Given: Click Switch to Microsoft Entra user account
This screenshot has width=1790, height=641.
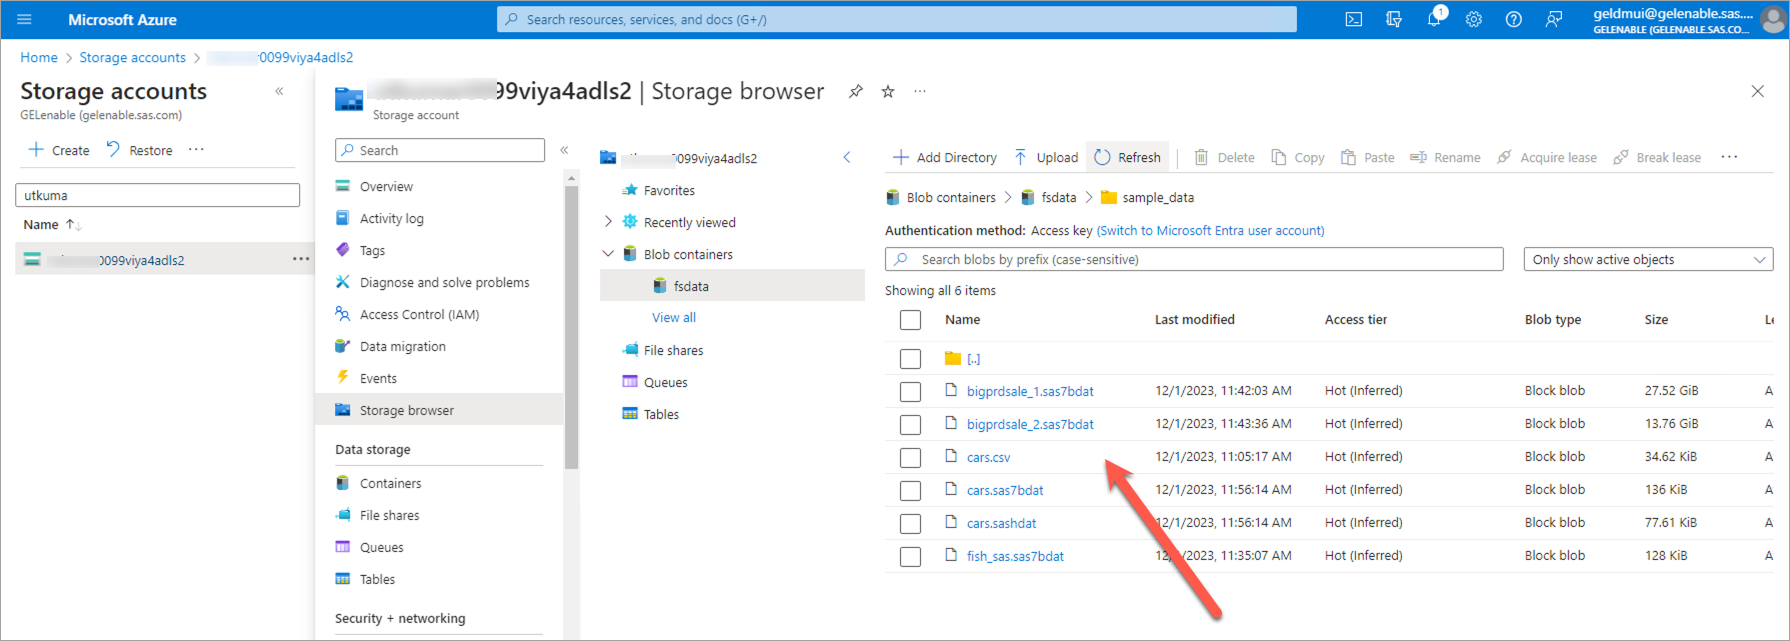Looking at the screenshot, I should pos(1210,231).
